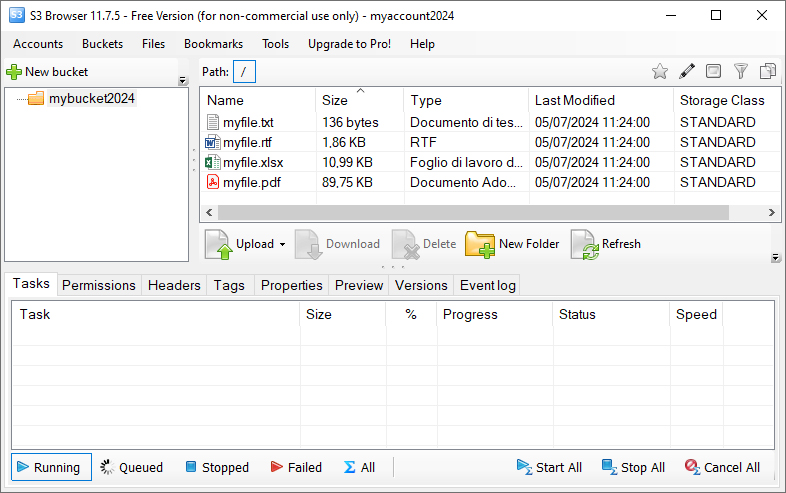Open the Accounts menu
Screen dimensions: 786x493
click(38, 44)
